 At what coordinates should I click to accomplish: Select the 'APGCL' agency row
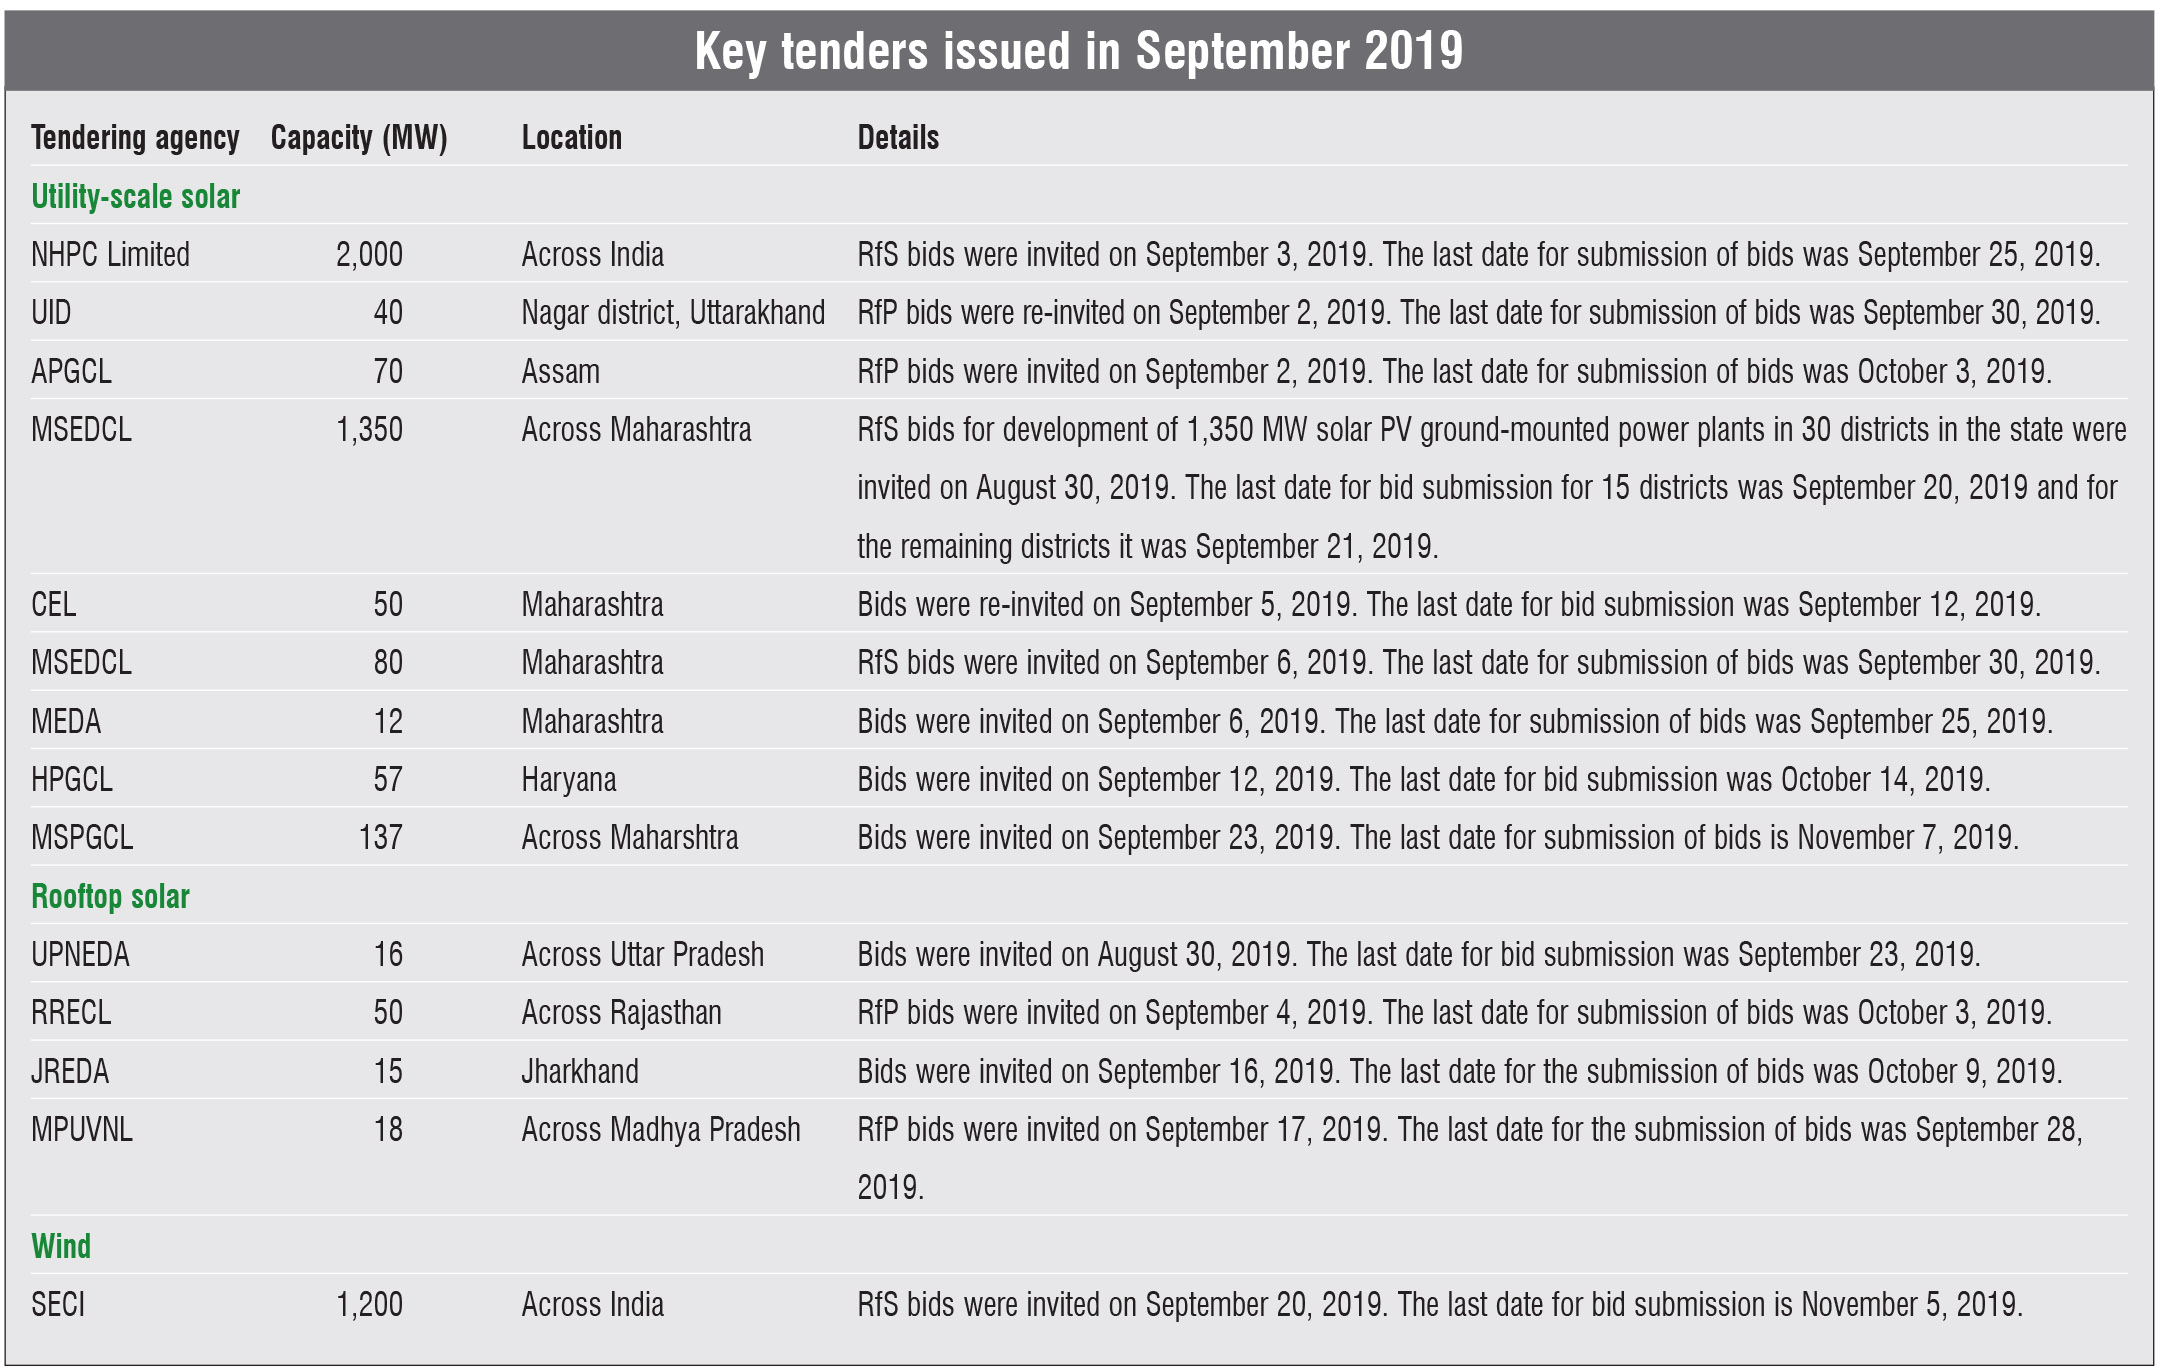coord(71,372)
